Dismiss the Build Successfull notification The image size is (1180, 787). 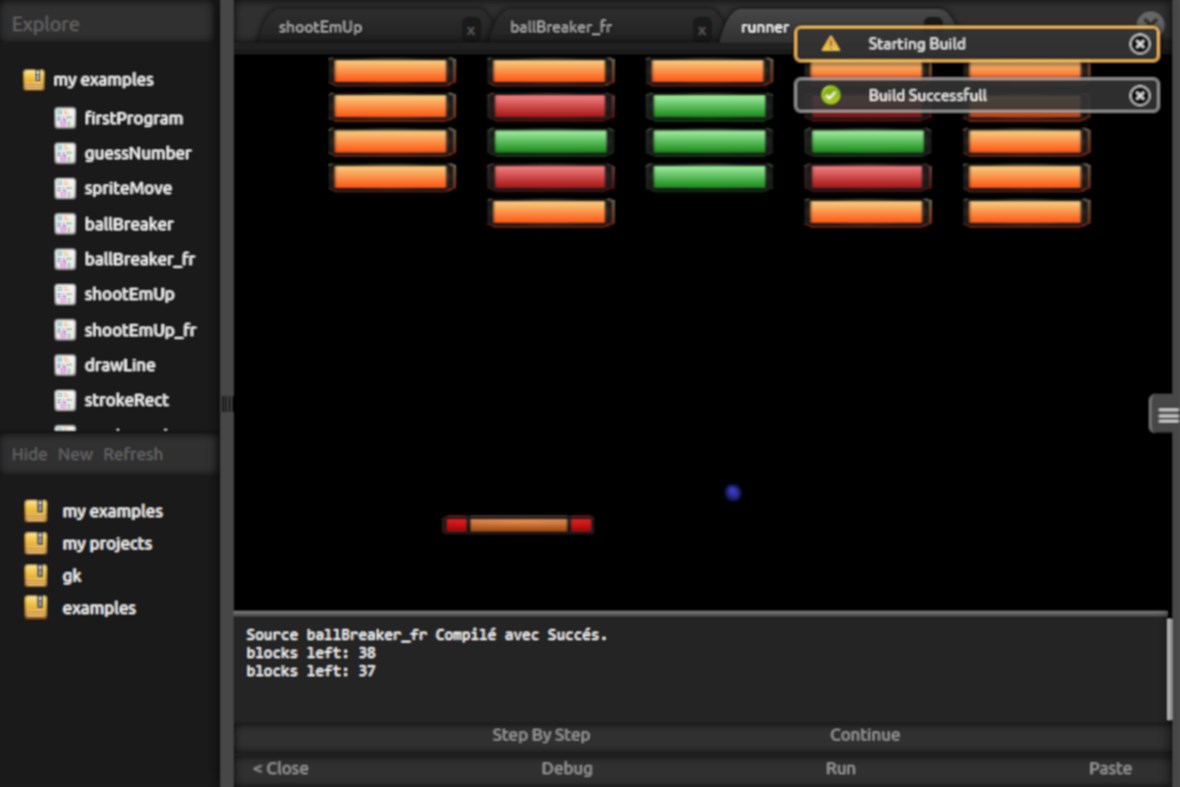click(1139, 96)
